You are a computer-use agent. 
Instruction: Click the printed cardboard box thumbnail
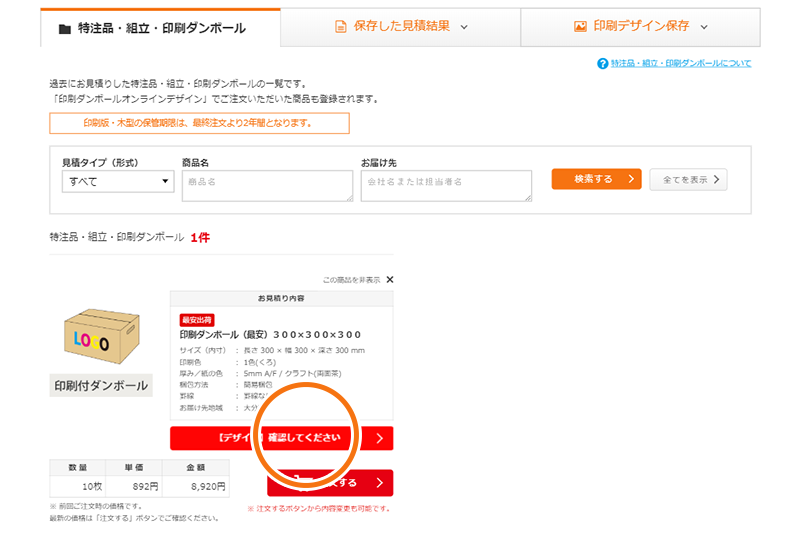tap(102, 336)
